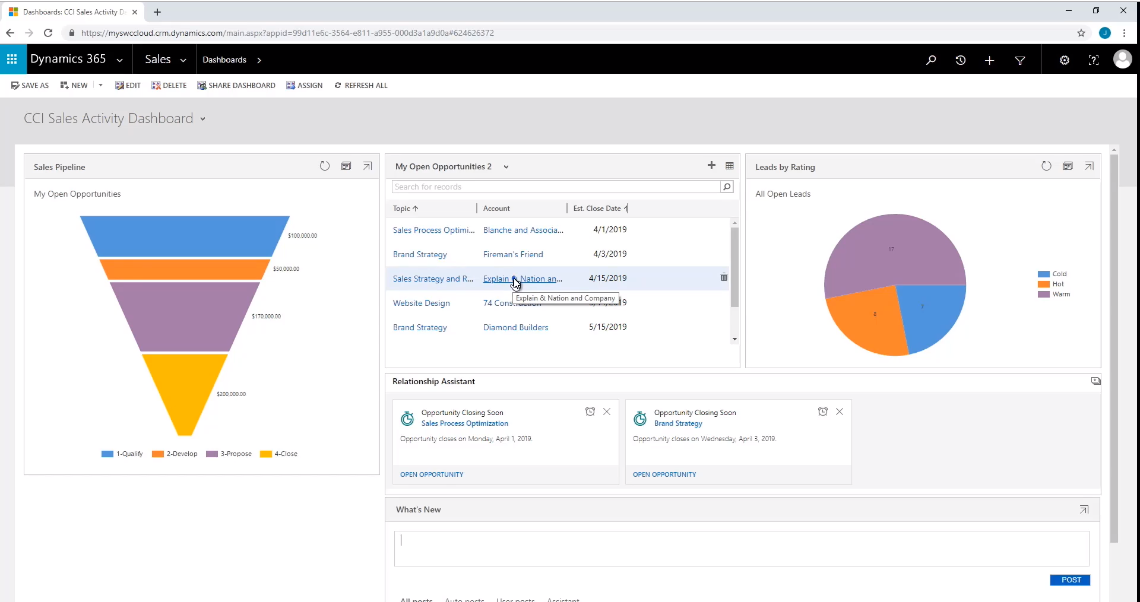View records for the Leads by Rating chart
This screenshot has height=602, width=1140.
[x=1067, y=166]
